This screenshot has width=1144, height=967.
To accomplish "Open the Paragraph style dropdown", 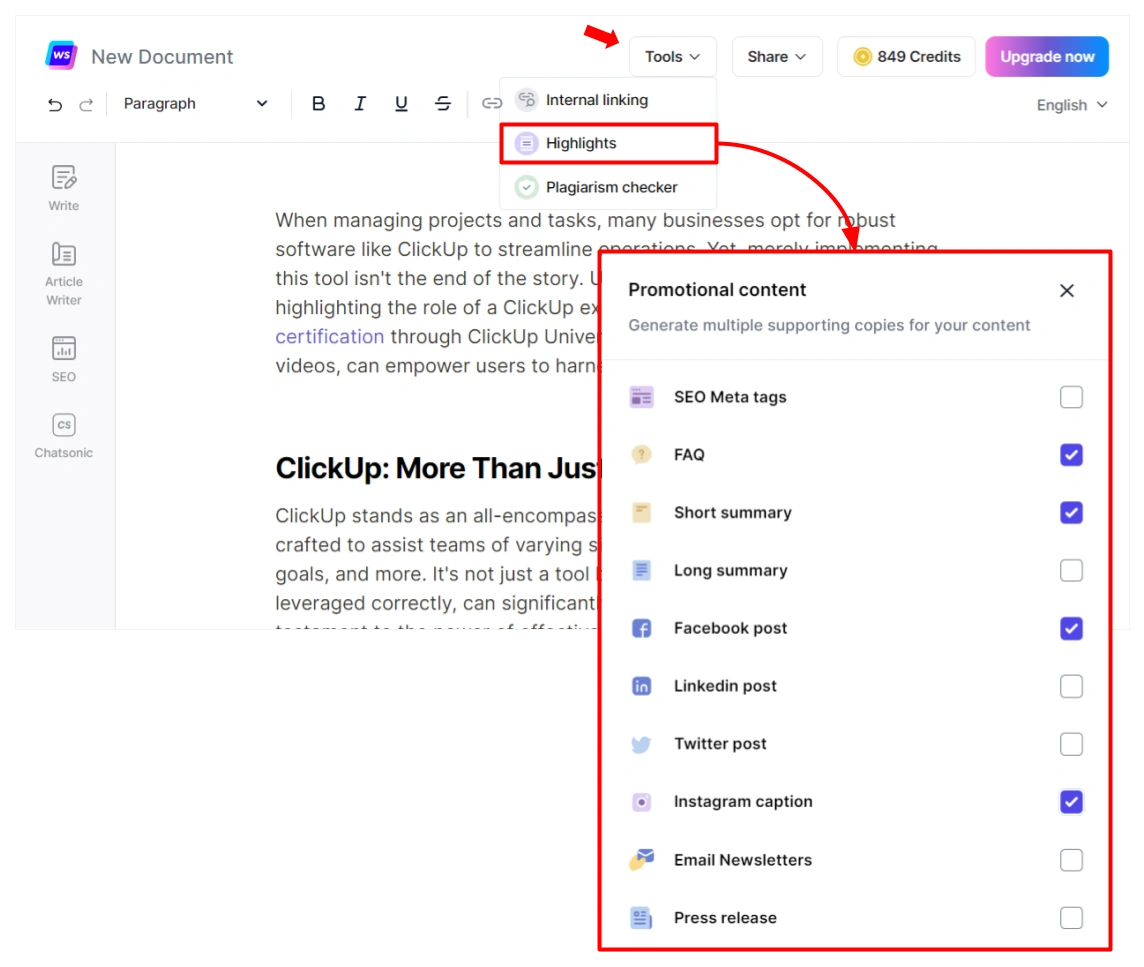I will [x=195, y=104].
